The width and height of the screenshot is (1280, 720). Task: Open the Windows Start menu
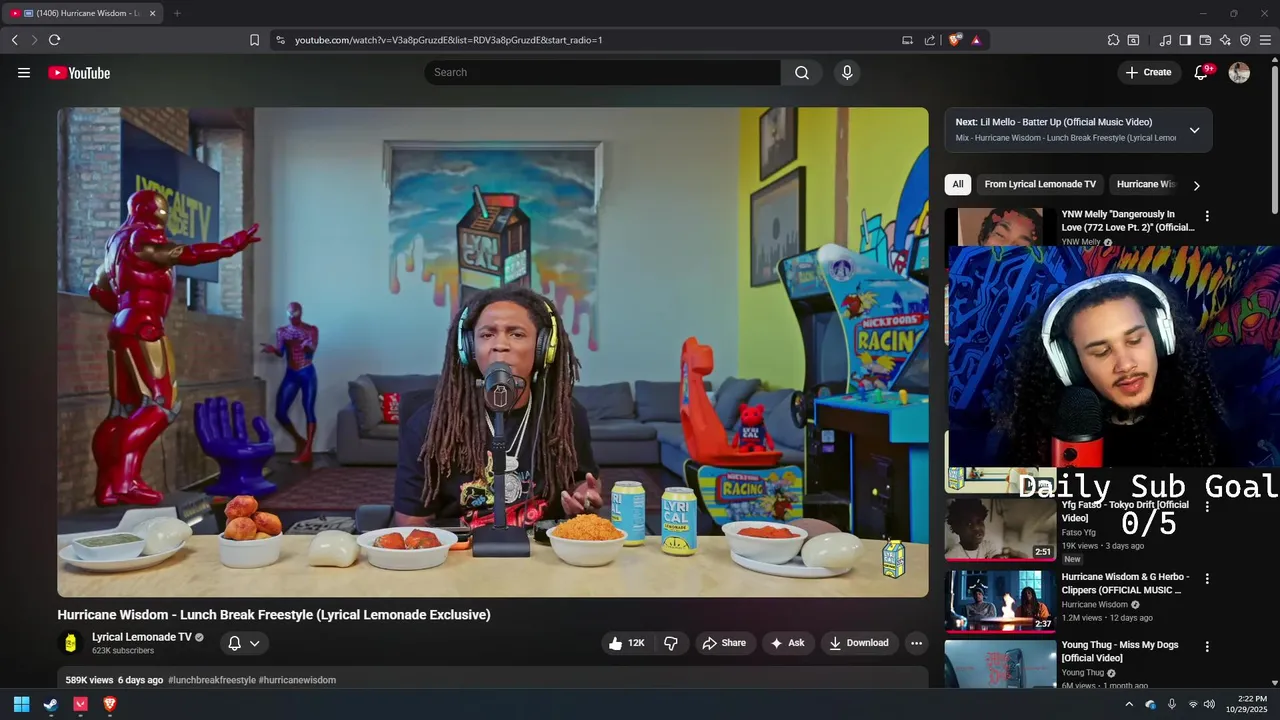coord(21,704)
